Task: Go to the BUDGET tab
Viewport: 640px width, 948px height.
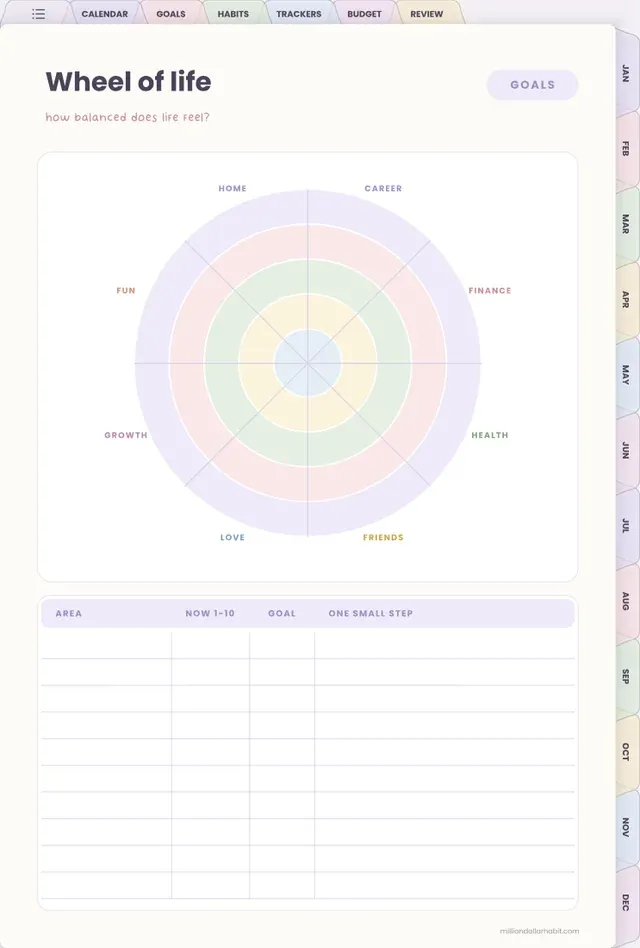Action: [x=364, y=13]
